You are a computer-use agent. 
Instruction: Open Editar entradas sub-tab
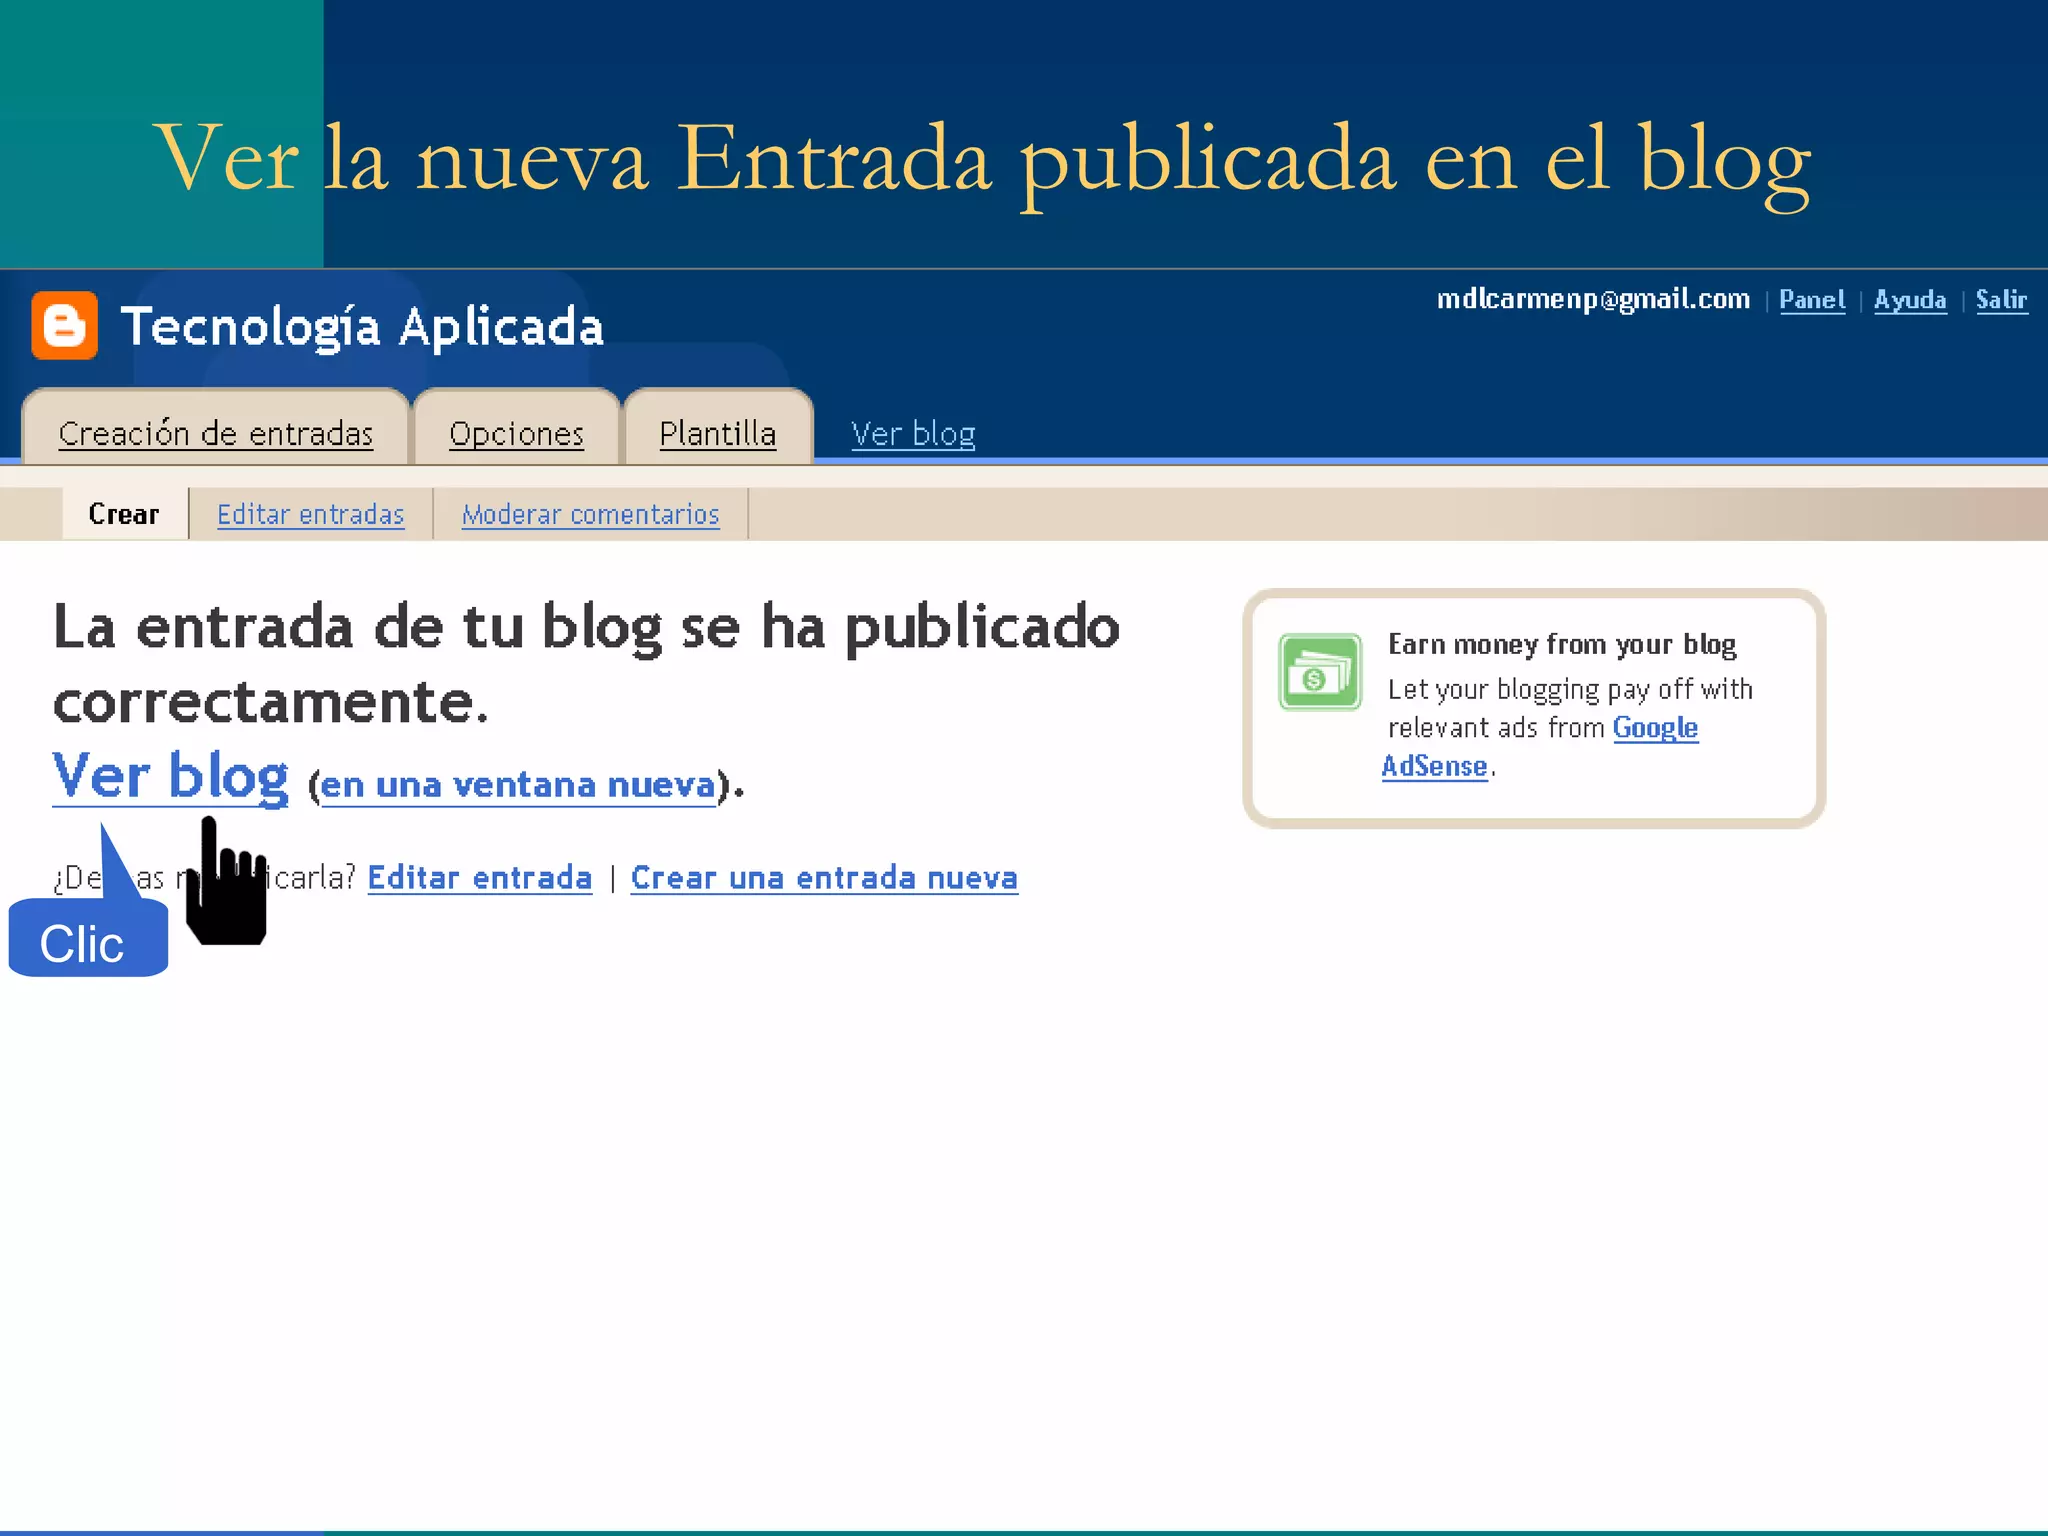311,514
